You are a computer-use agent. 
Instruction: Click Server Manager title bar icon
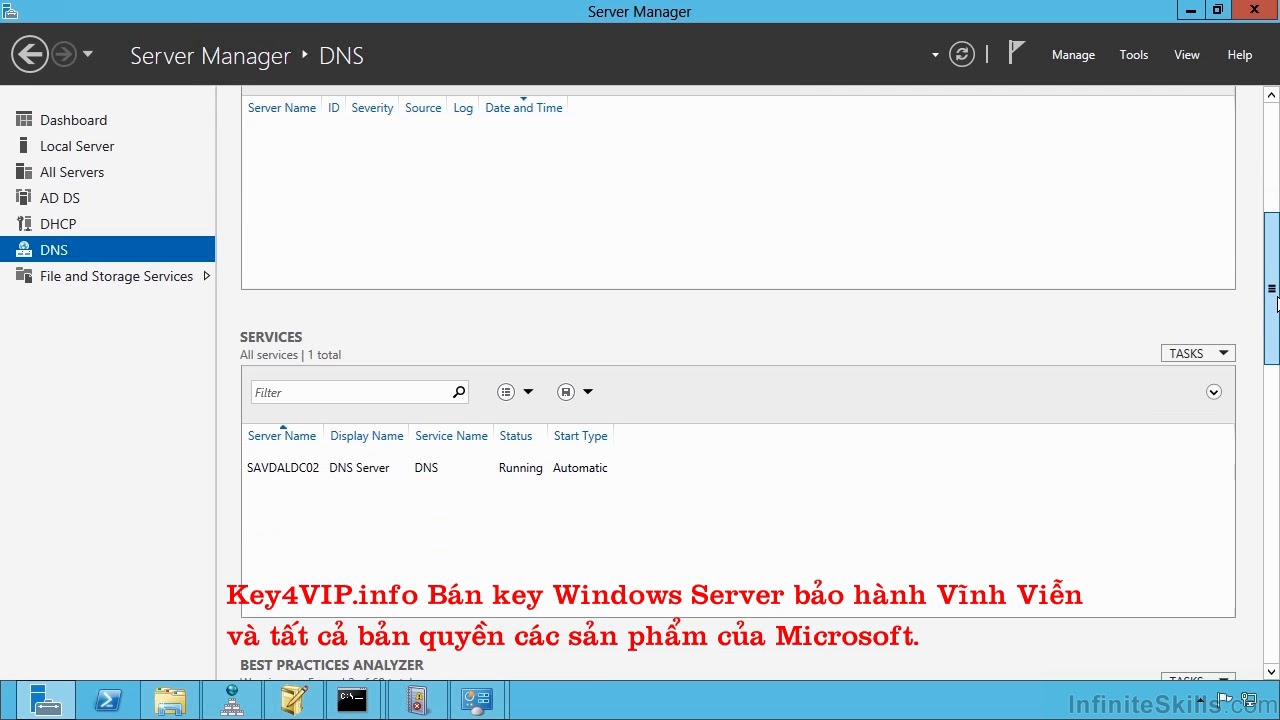pos(10,11)
